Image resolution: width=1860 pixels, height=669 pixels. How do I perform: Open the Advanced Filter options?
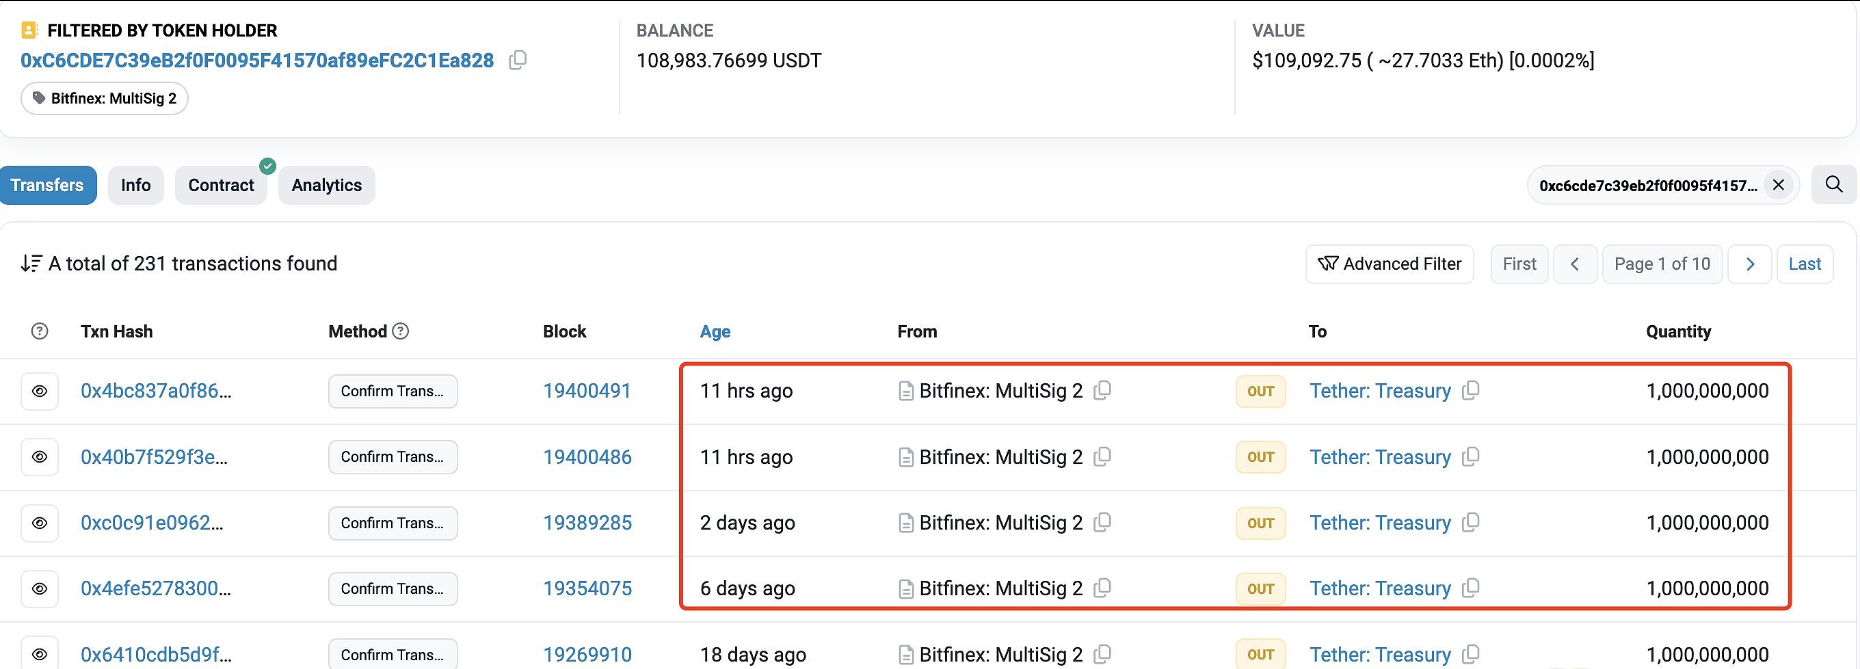tap(1389, 264)
